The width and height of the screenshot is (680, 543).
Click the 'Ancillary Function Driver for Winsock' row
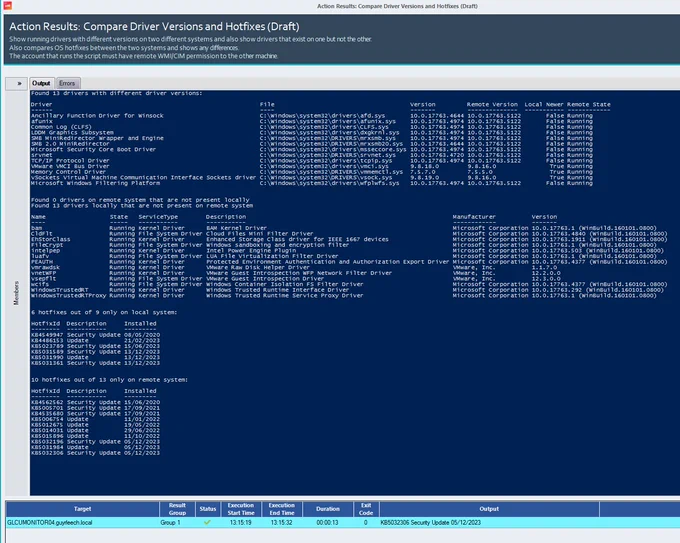pos(97,116)
